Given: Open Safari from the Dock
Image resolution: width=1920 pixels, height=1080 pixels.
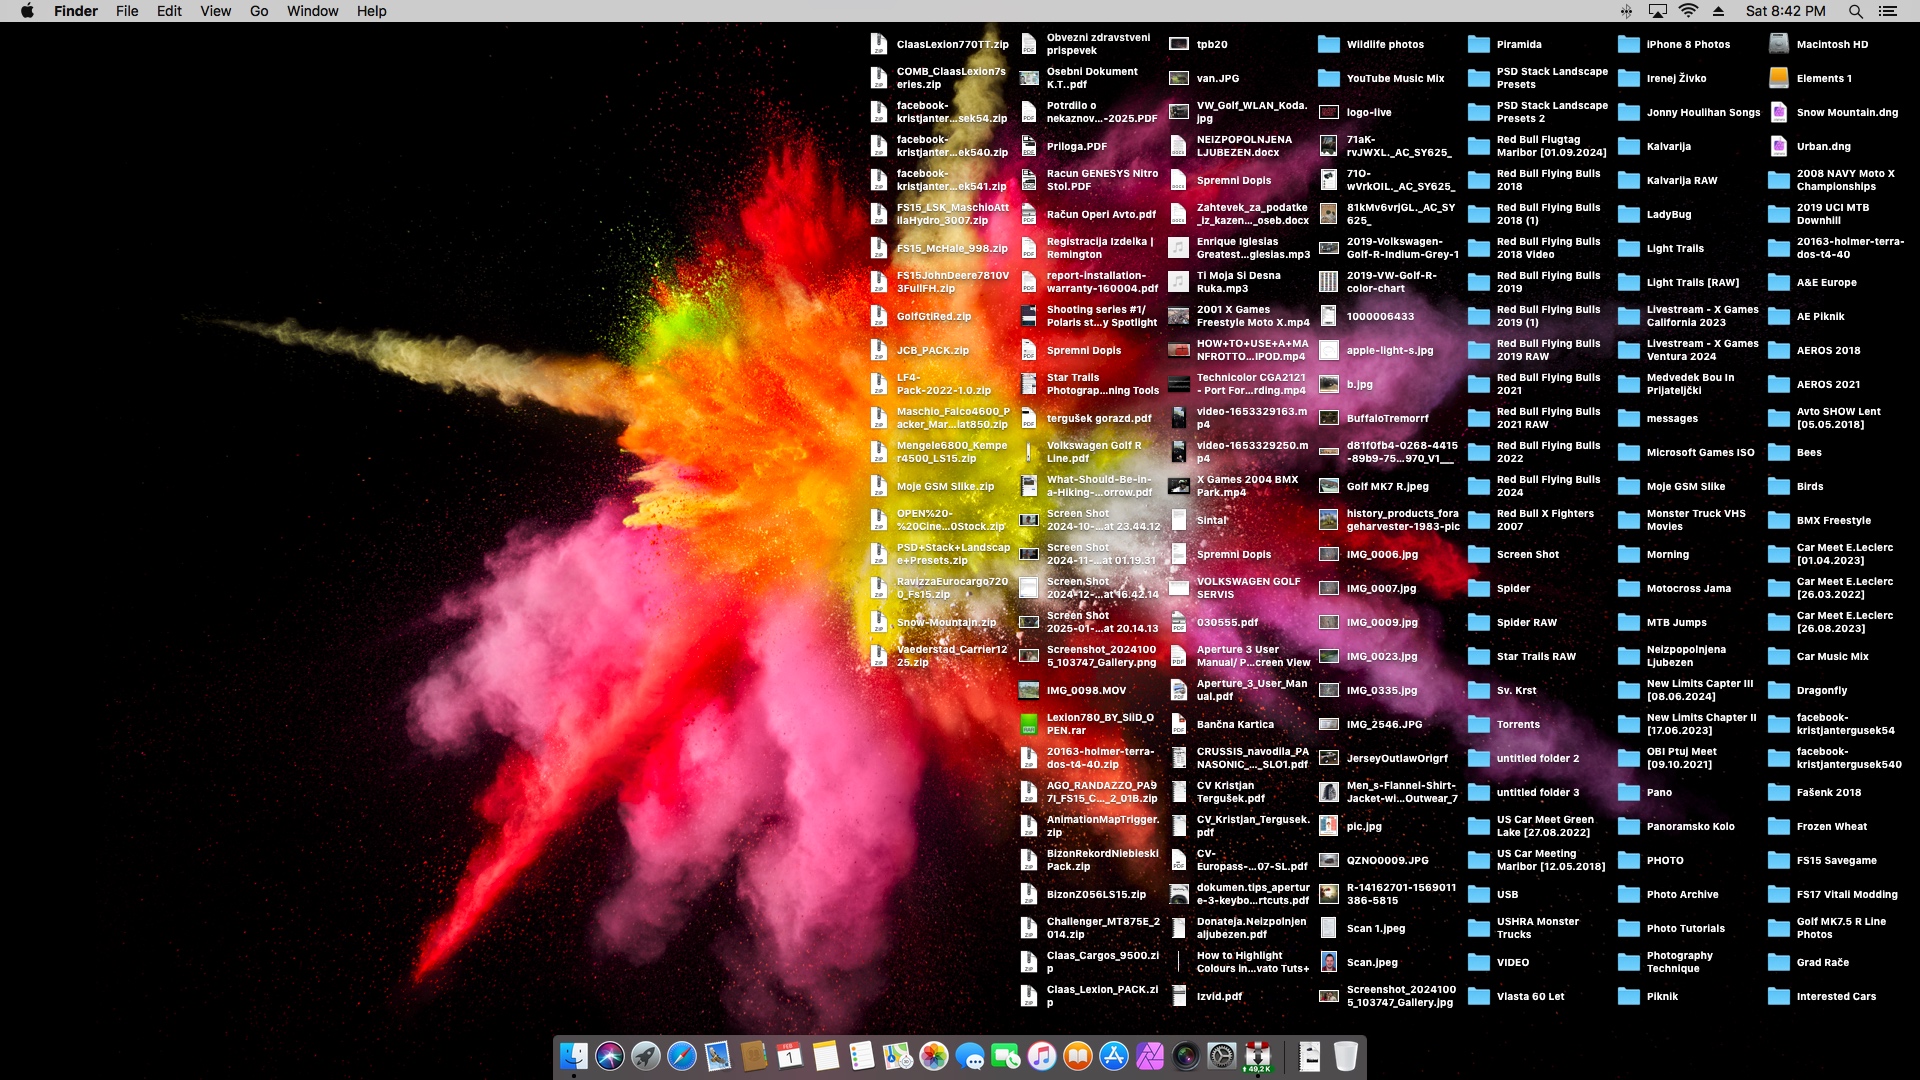Looking at the screenshot, I should 682,1057.
